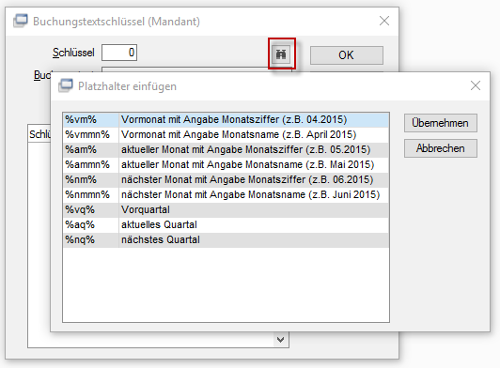500x368 pixels.
Task: Click scrollbar down arrow in background list
Action: click(x=281, y=340)
